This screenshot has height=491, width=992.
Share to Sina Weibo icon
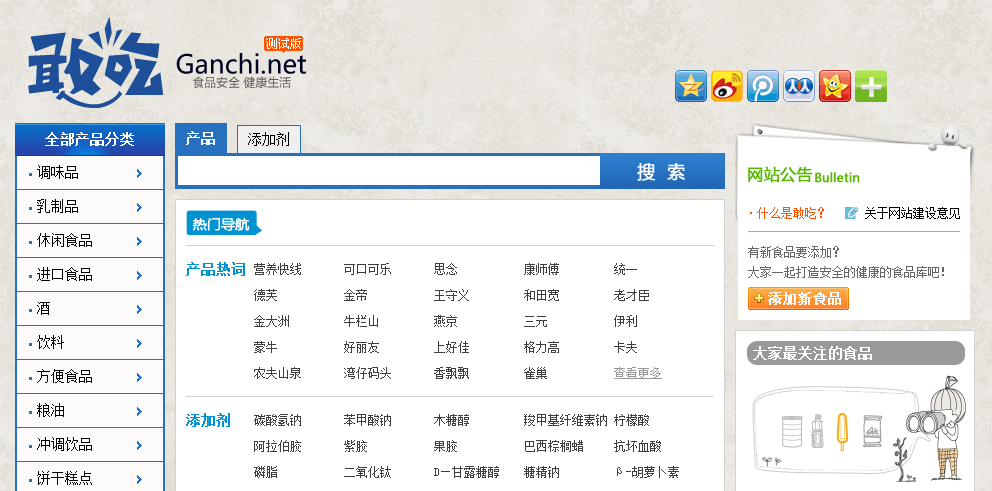(727, 86)
